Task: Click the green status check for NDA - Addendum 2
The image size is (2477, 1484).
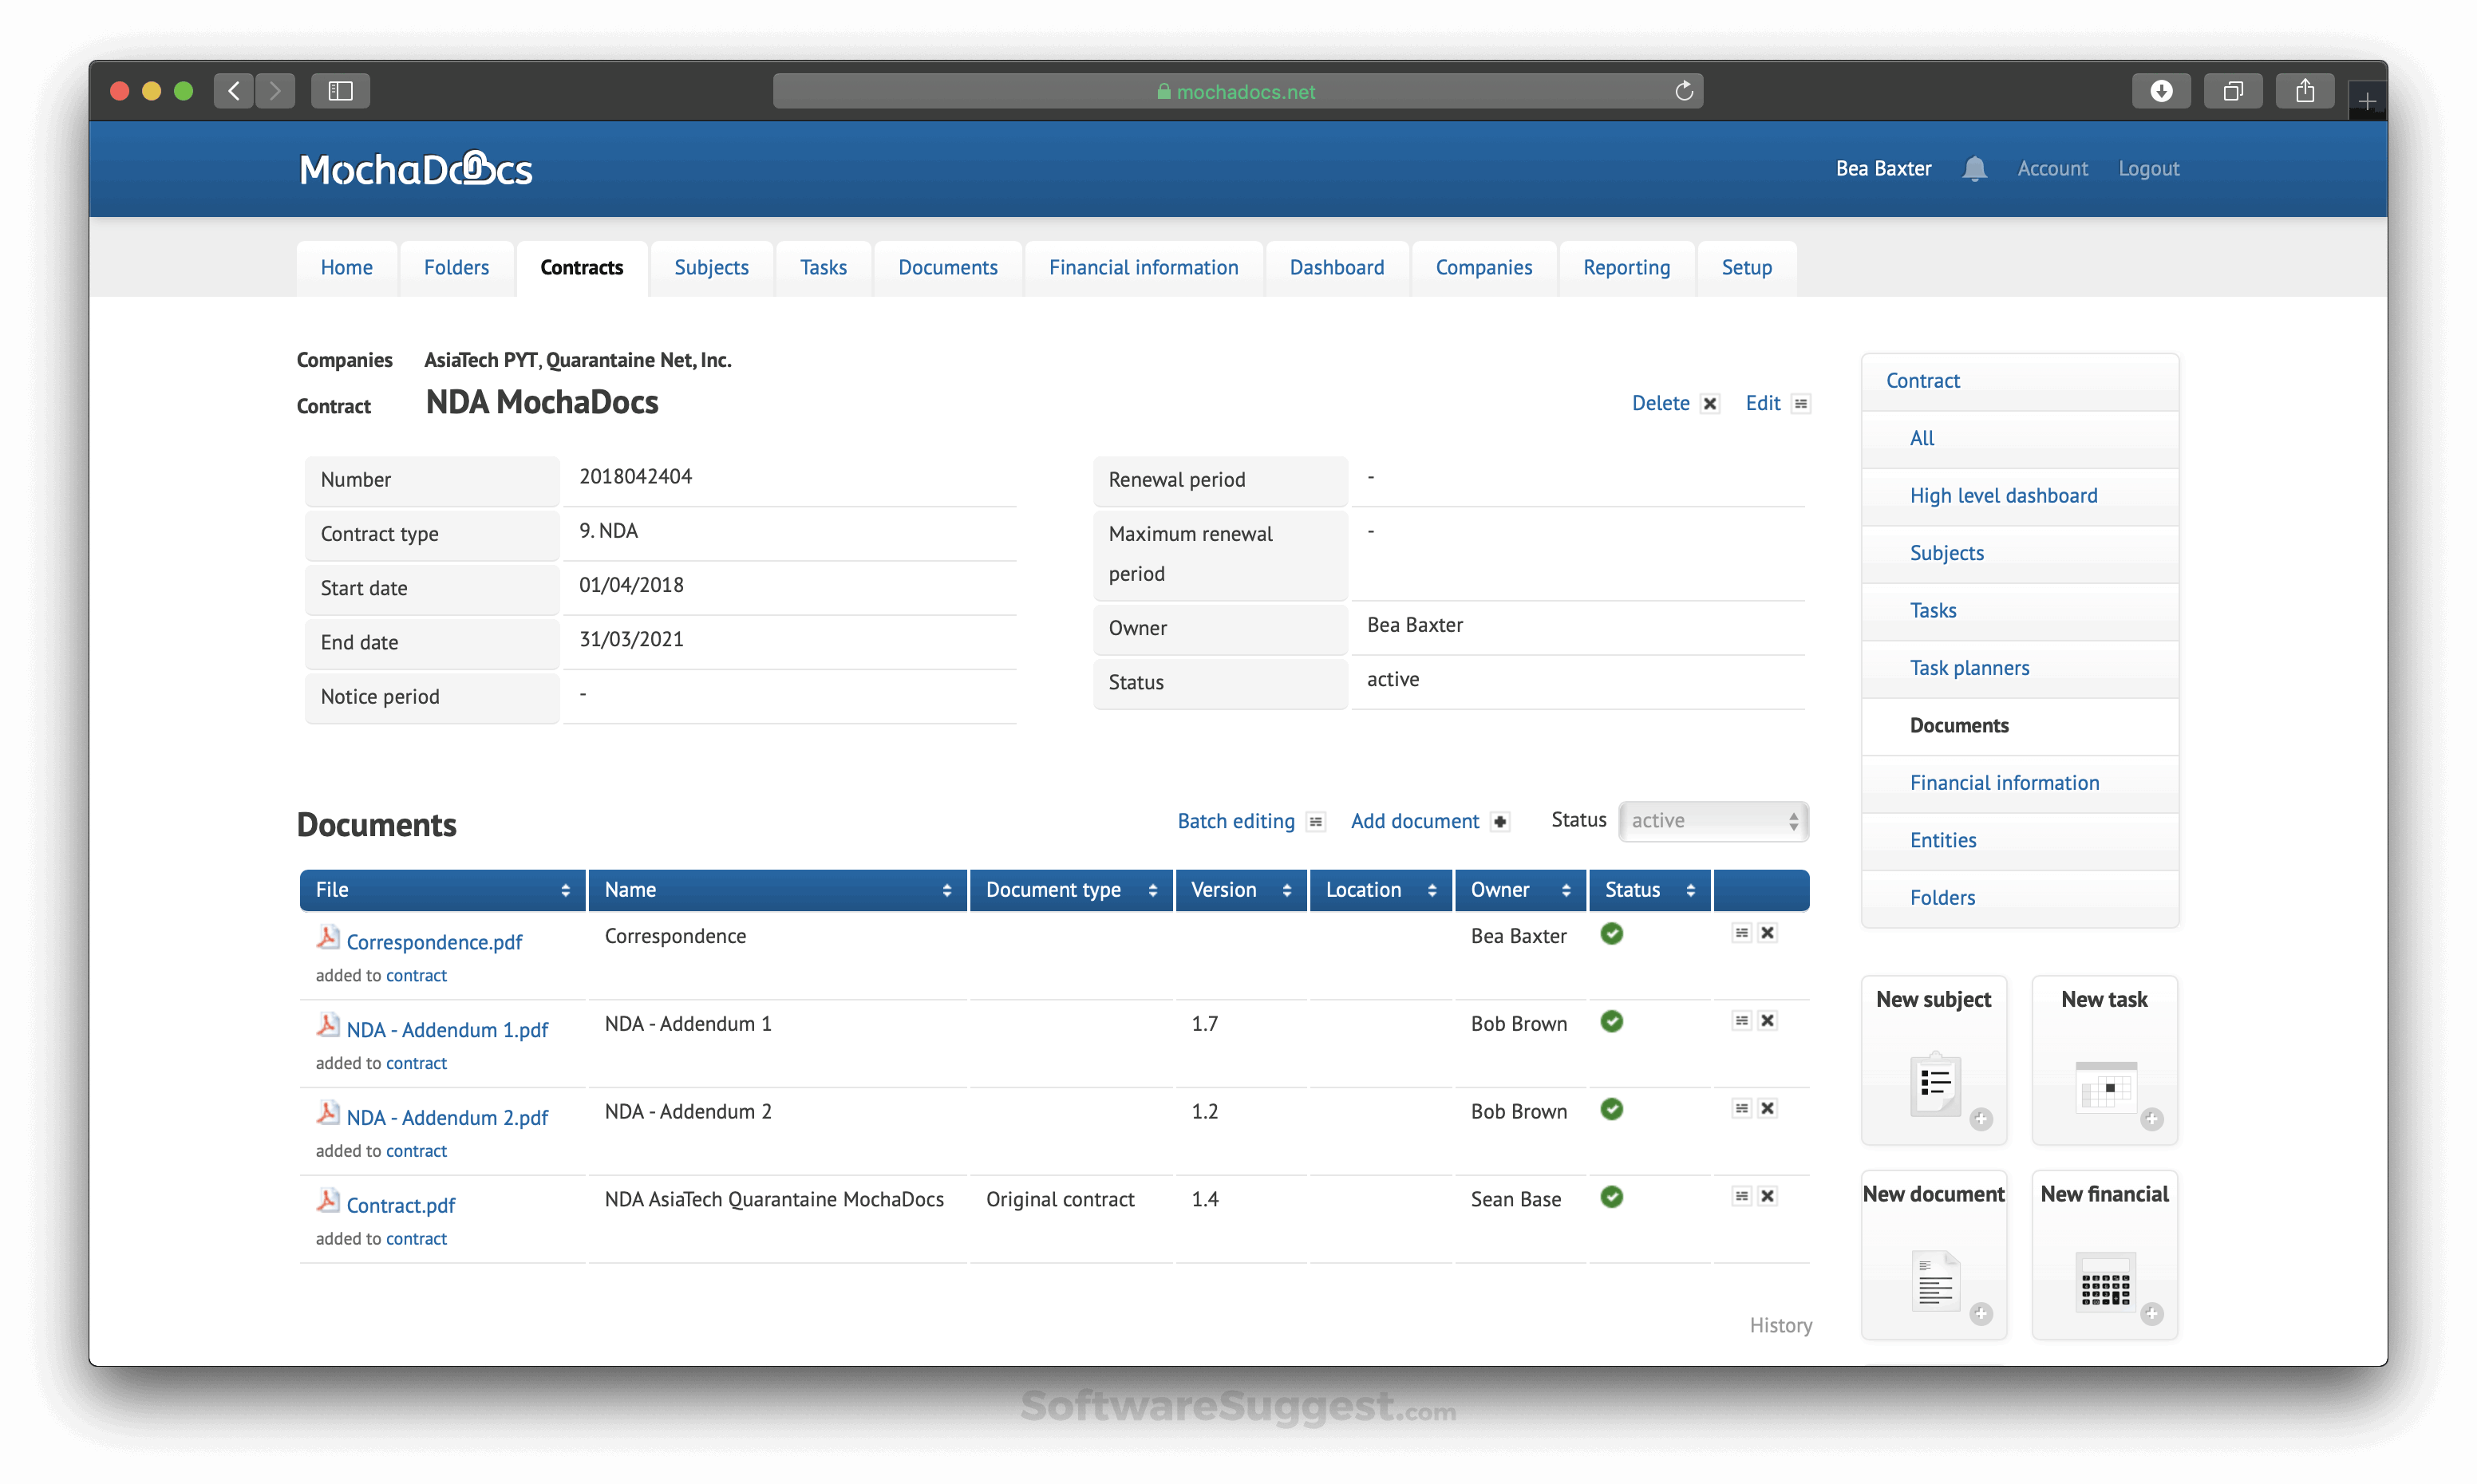Action: 1612,1110
